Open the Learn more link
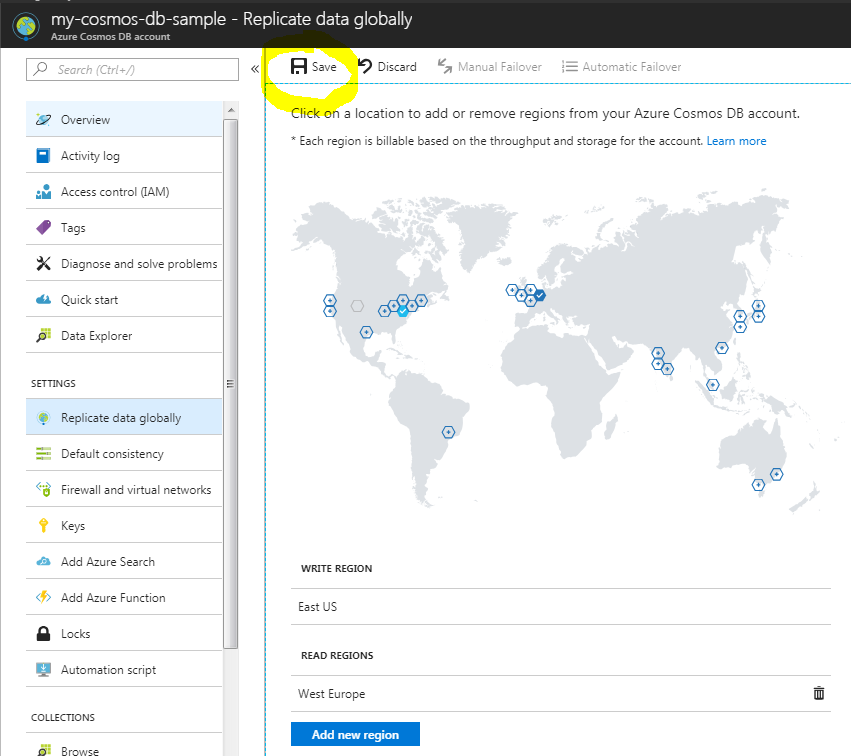The width and height of the screenshot is (851, 756). tap(736, 141)
